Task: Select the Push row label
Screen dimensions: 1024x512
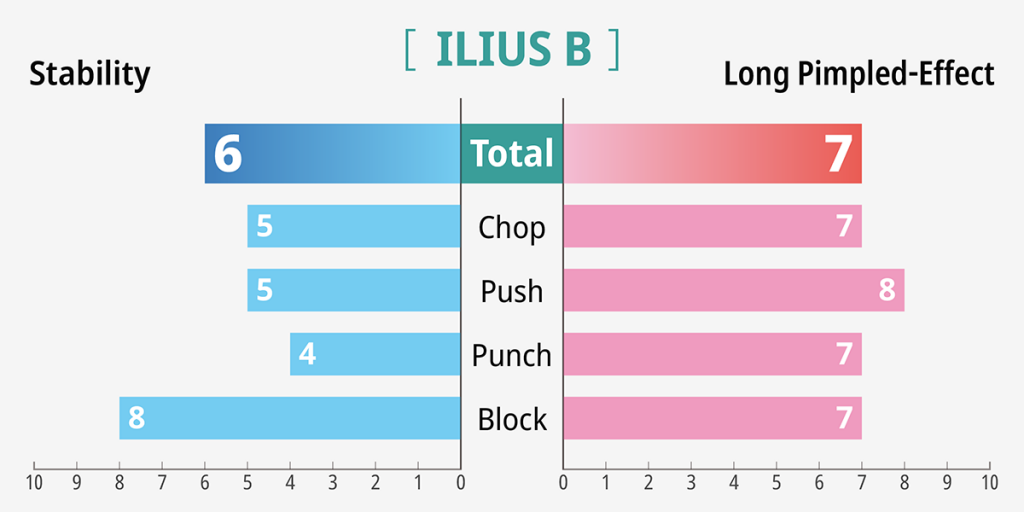Action: pos(512,291)
